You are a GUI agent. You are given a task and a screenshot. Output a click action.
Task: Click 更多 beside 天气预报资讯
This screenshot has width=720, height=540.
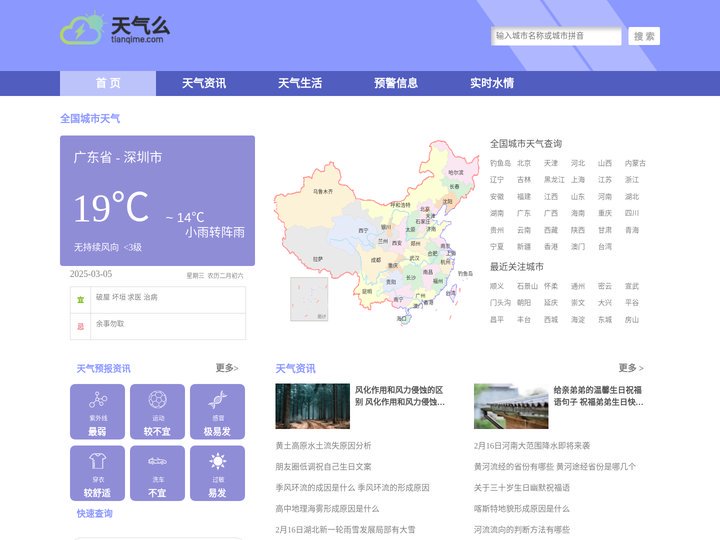(227, 368)
